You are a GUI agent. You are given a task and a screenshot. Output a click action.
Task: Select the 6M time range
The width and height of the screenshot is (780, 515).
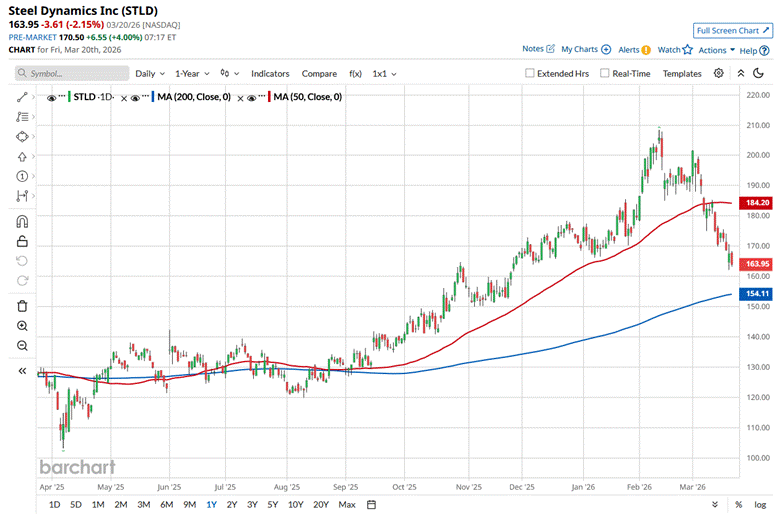point(166,504)
